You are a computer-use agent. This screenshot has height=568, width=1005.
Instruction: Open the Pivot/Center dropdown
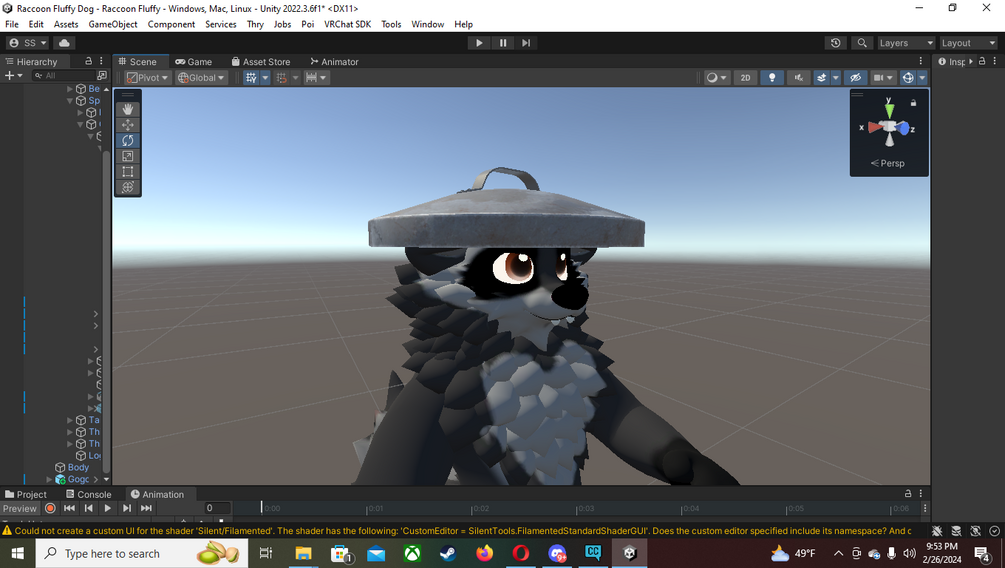coord(147,78)
